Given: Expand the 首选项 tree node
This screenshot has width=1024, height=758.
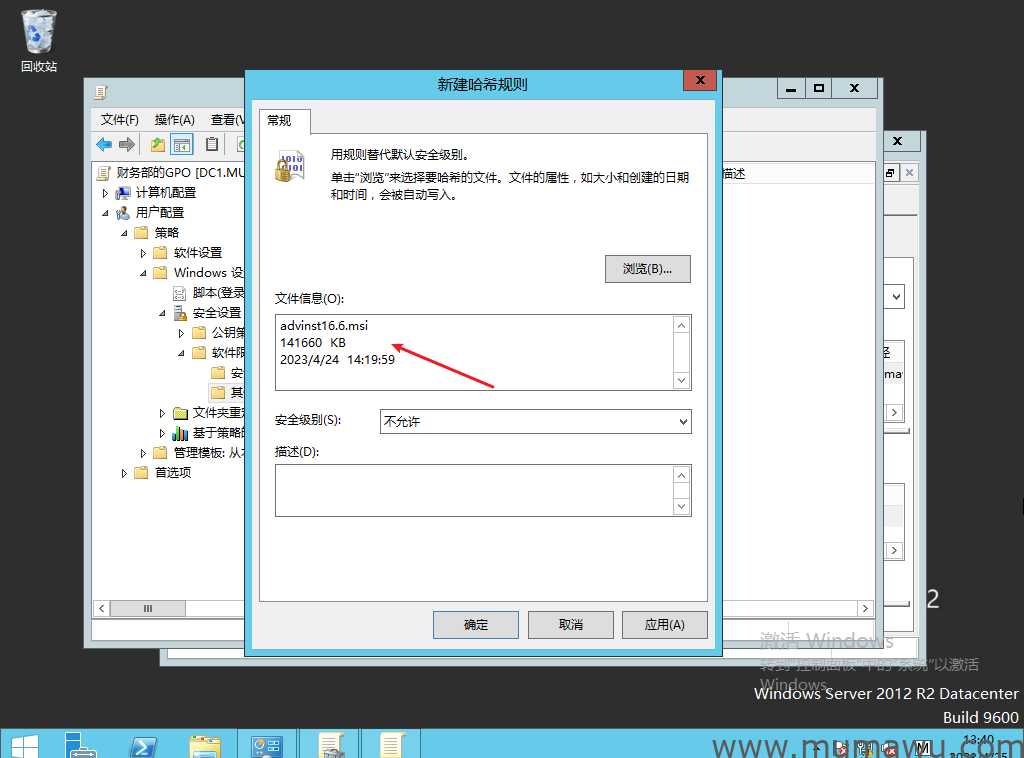Looking at the screenshot, I should [125, 473].
